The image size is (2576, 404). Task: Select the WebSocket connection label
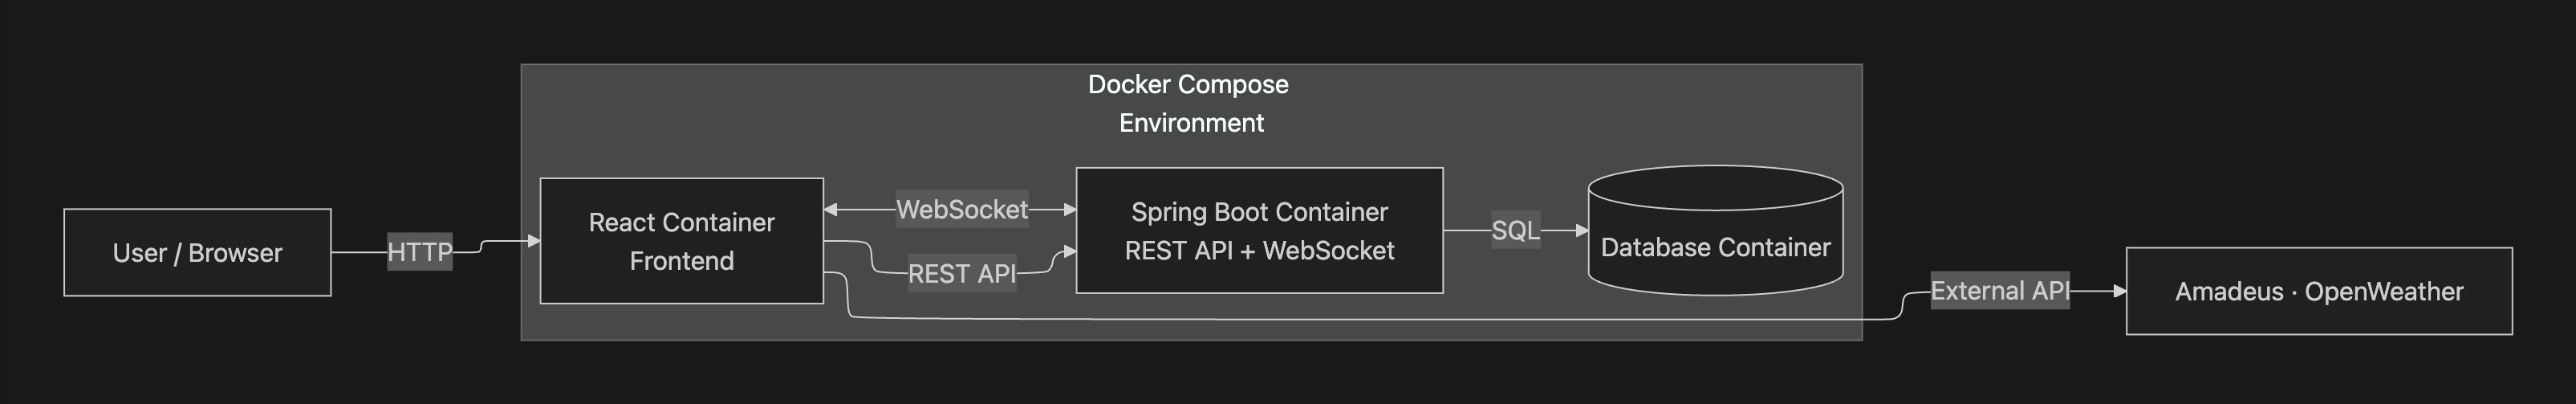point(961,209)
